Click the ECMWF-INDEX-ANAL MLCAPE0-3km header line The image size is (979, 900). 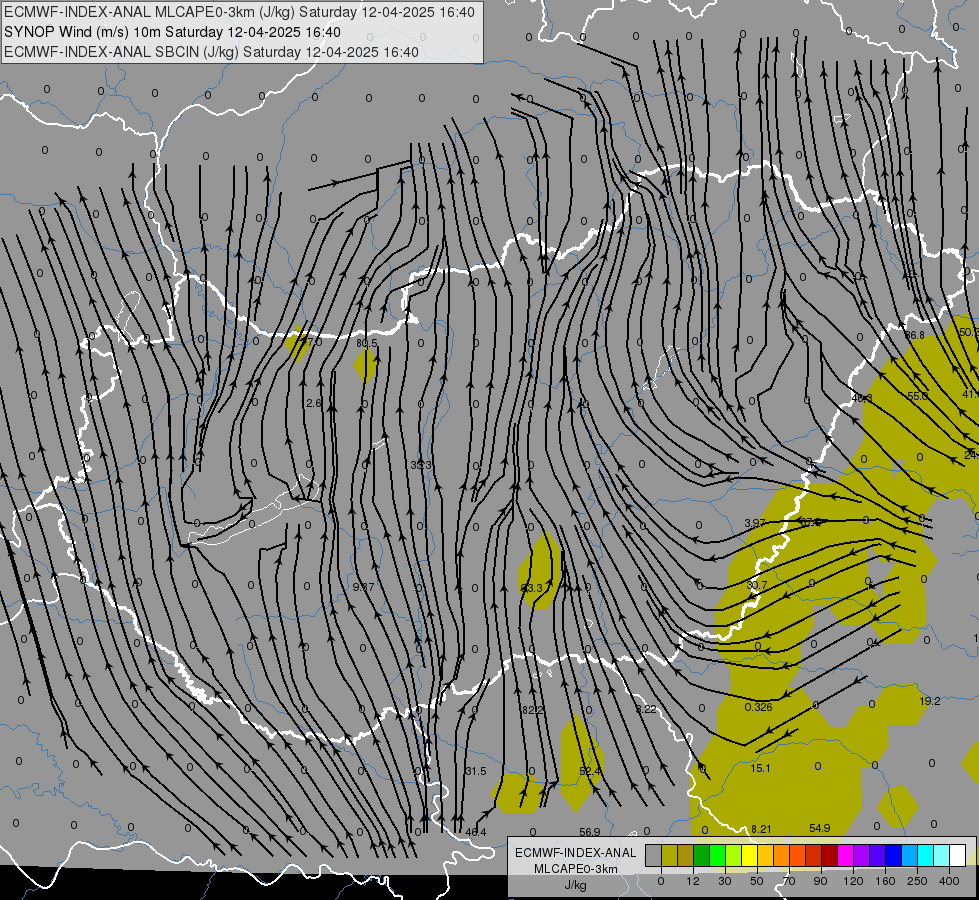tap(239, 12)
